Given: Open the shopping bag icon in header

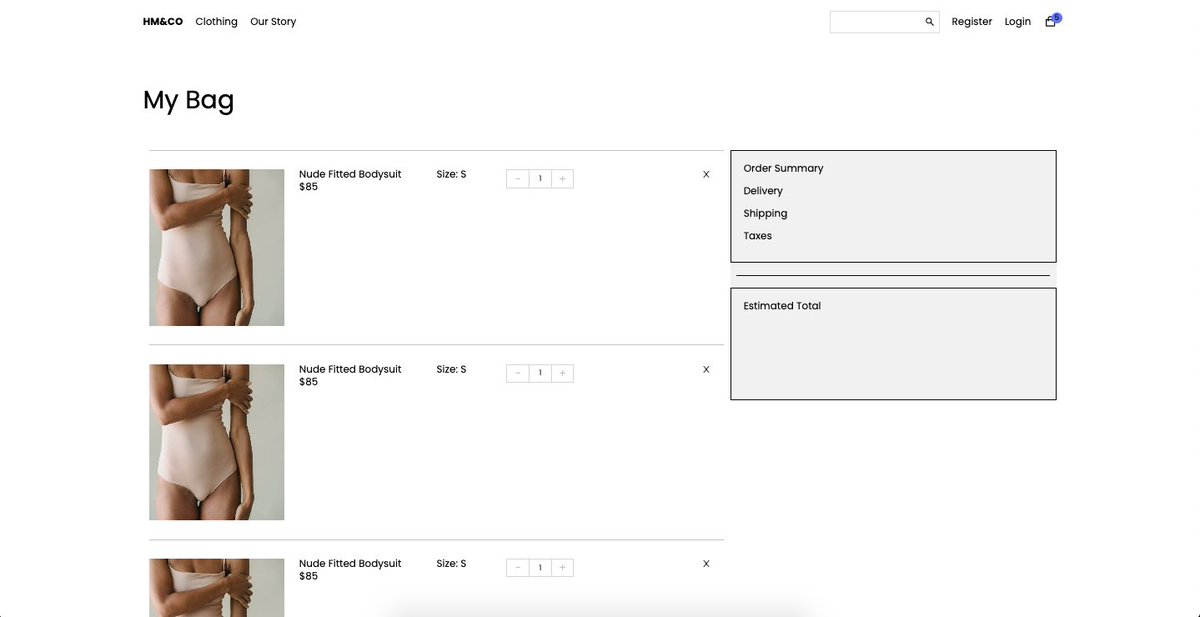Looking at the screenshot, I should (x=1050, y=21).
